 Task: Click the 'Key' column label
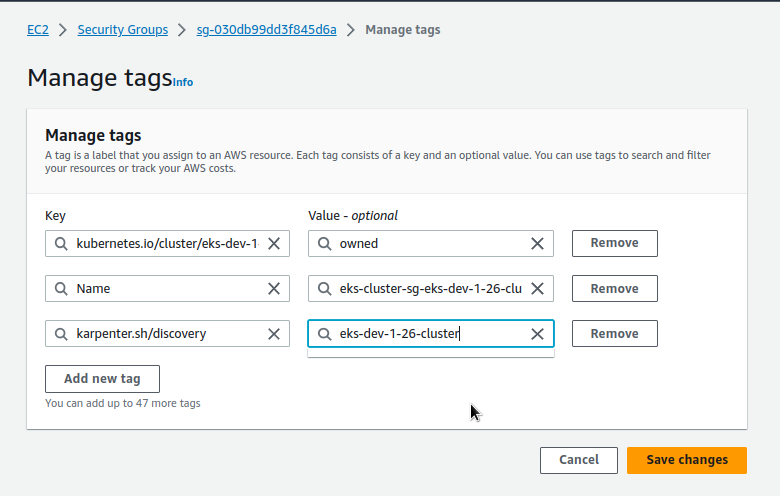55,216
